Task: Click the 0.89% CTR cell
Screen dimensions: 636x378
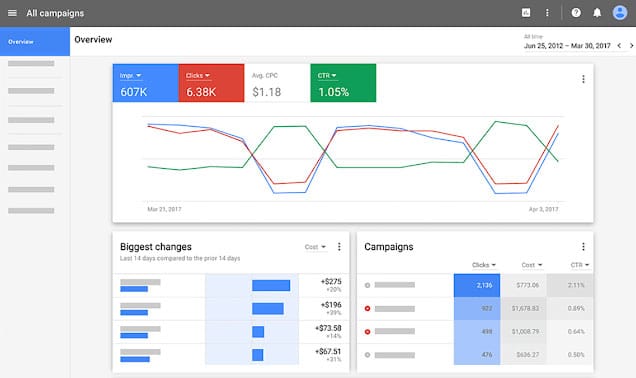Action: pyautogui.click(x=570, y=309)
